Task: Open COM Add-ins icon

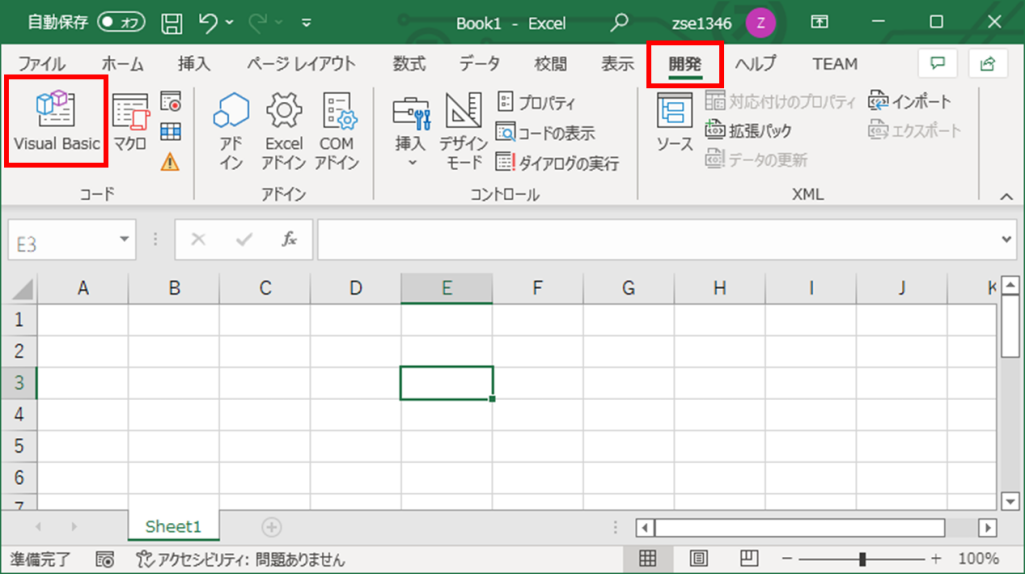Action: [337, 130]
